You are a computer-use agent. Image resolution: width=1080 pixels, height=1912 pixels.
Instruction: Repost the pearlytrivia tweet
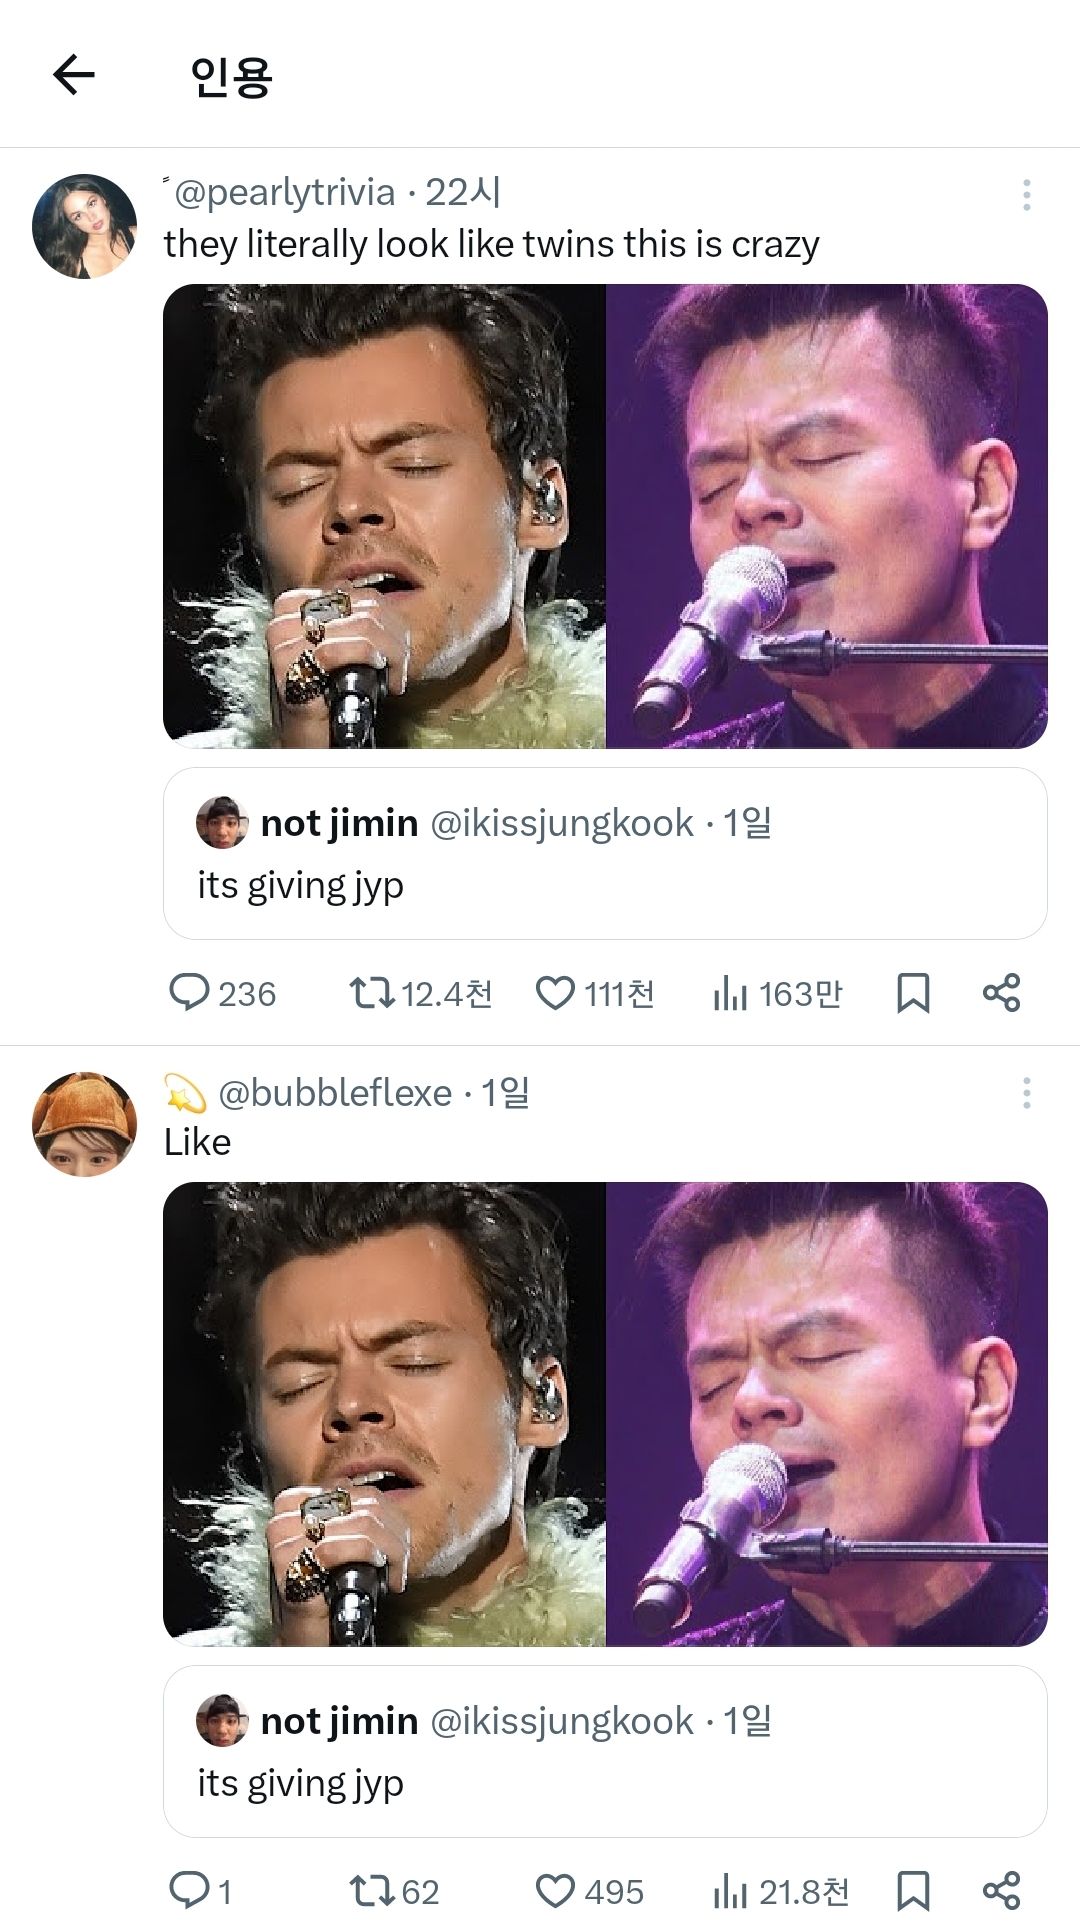(420, 993)
